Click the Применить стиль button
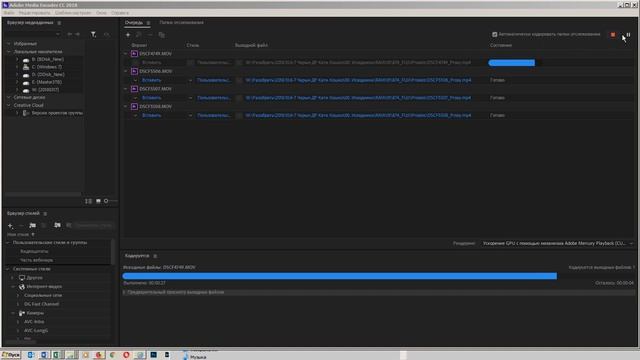The image size is (640, 360). tap(93, 225)
